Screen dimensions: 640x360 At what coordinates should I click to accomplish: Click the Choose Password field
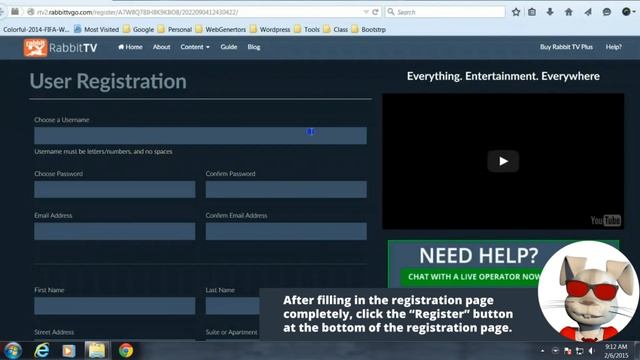pyautogui.click(x=115, y=189)
